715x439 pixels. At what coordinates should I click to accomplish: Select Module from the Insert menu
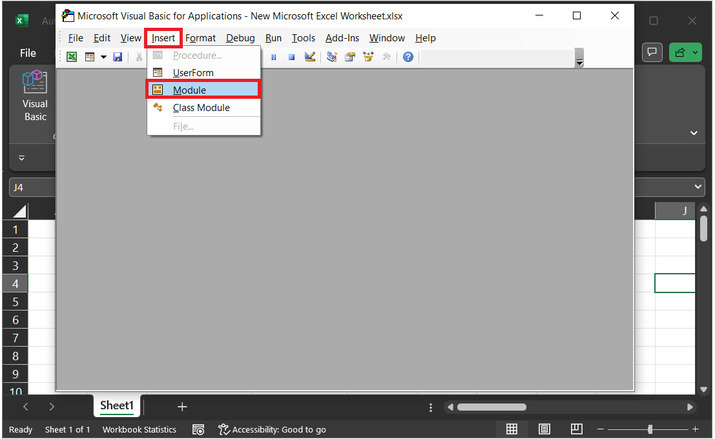[203, 90]
